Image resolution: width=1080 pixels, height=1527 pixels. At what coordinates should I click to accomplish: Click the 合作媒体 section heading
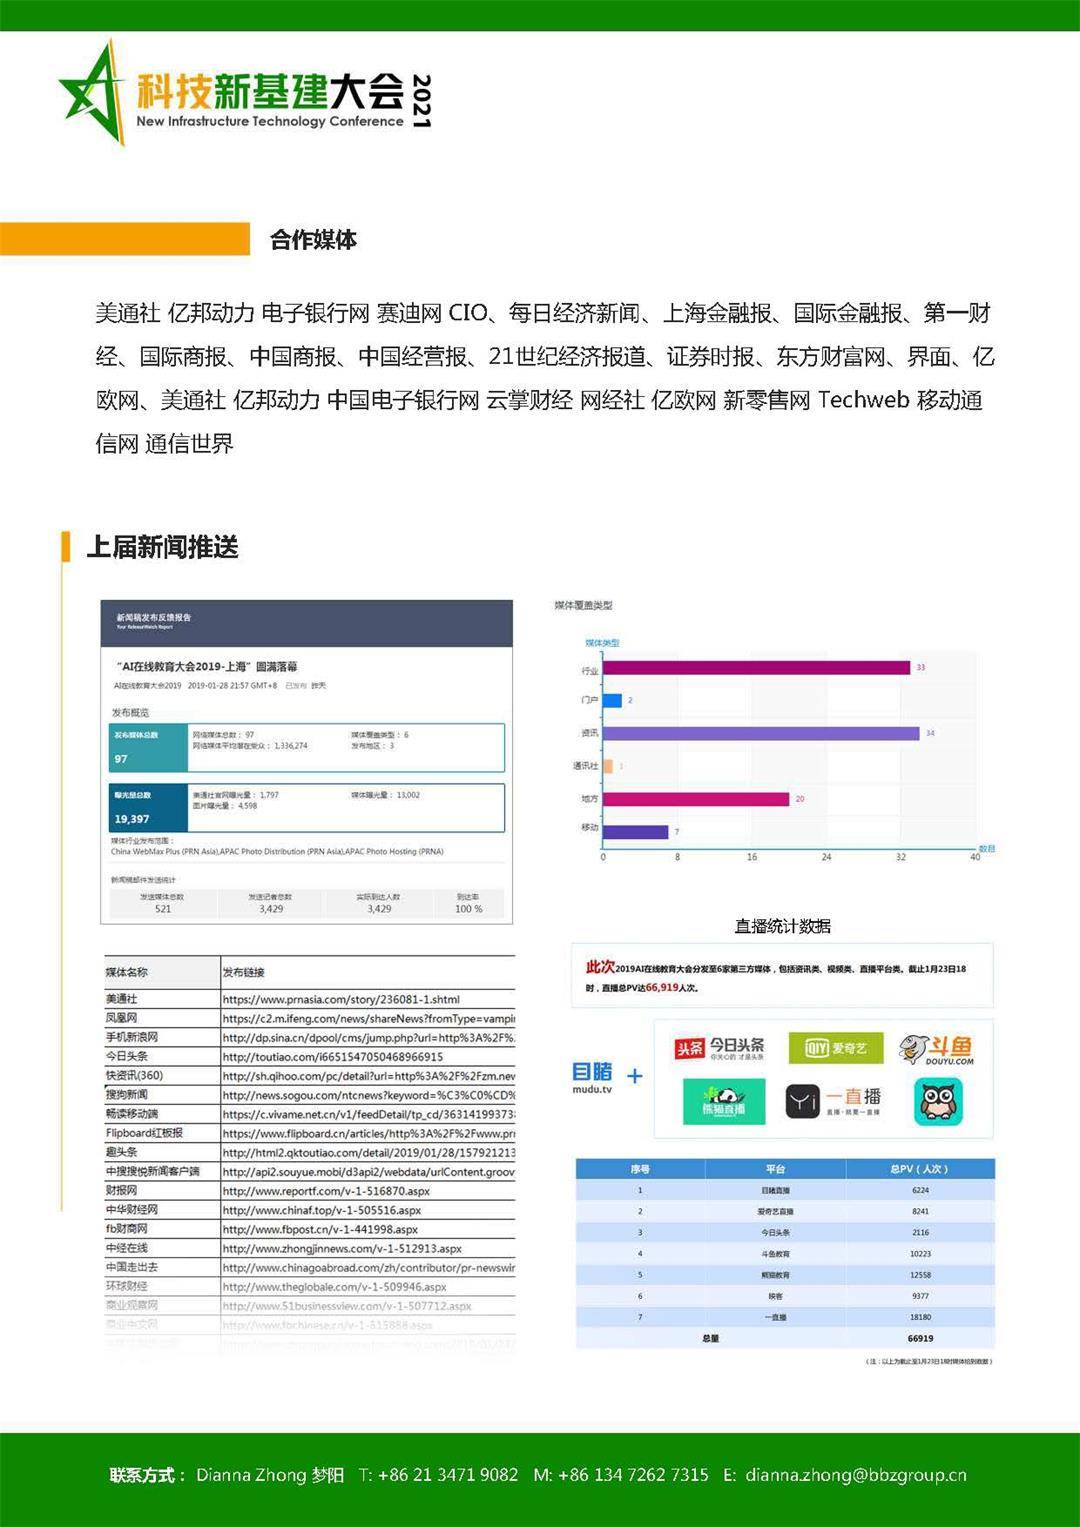313,240
